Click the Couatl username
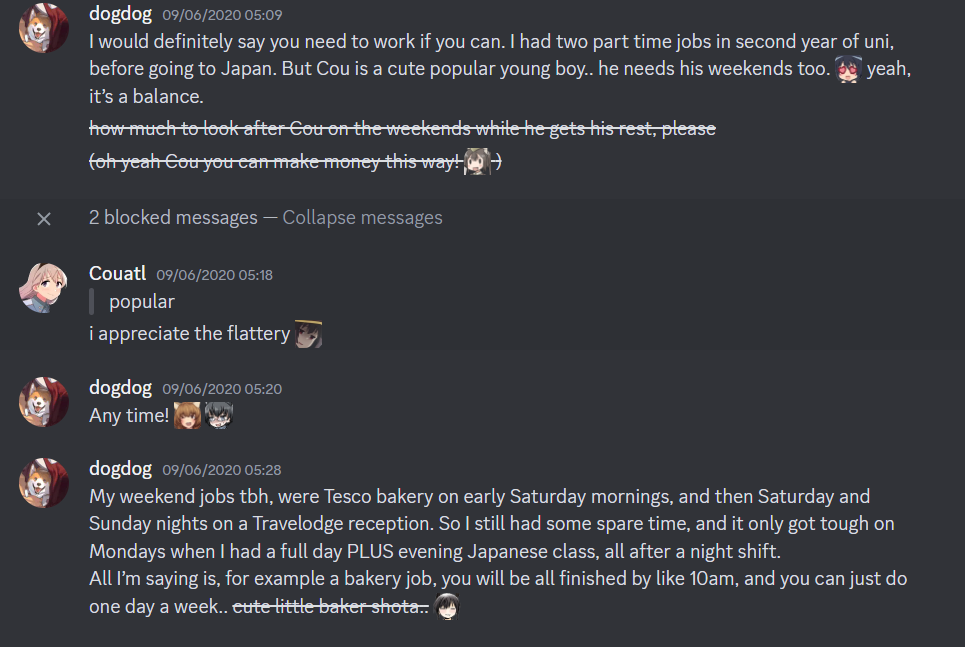The width and height of the screenshot is (965, 647). (119, 274)
